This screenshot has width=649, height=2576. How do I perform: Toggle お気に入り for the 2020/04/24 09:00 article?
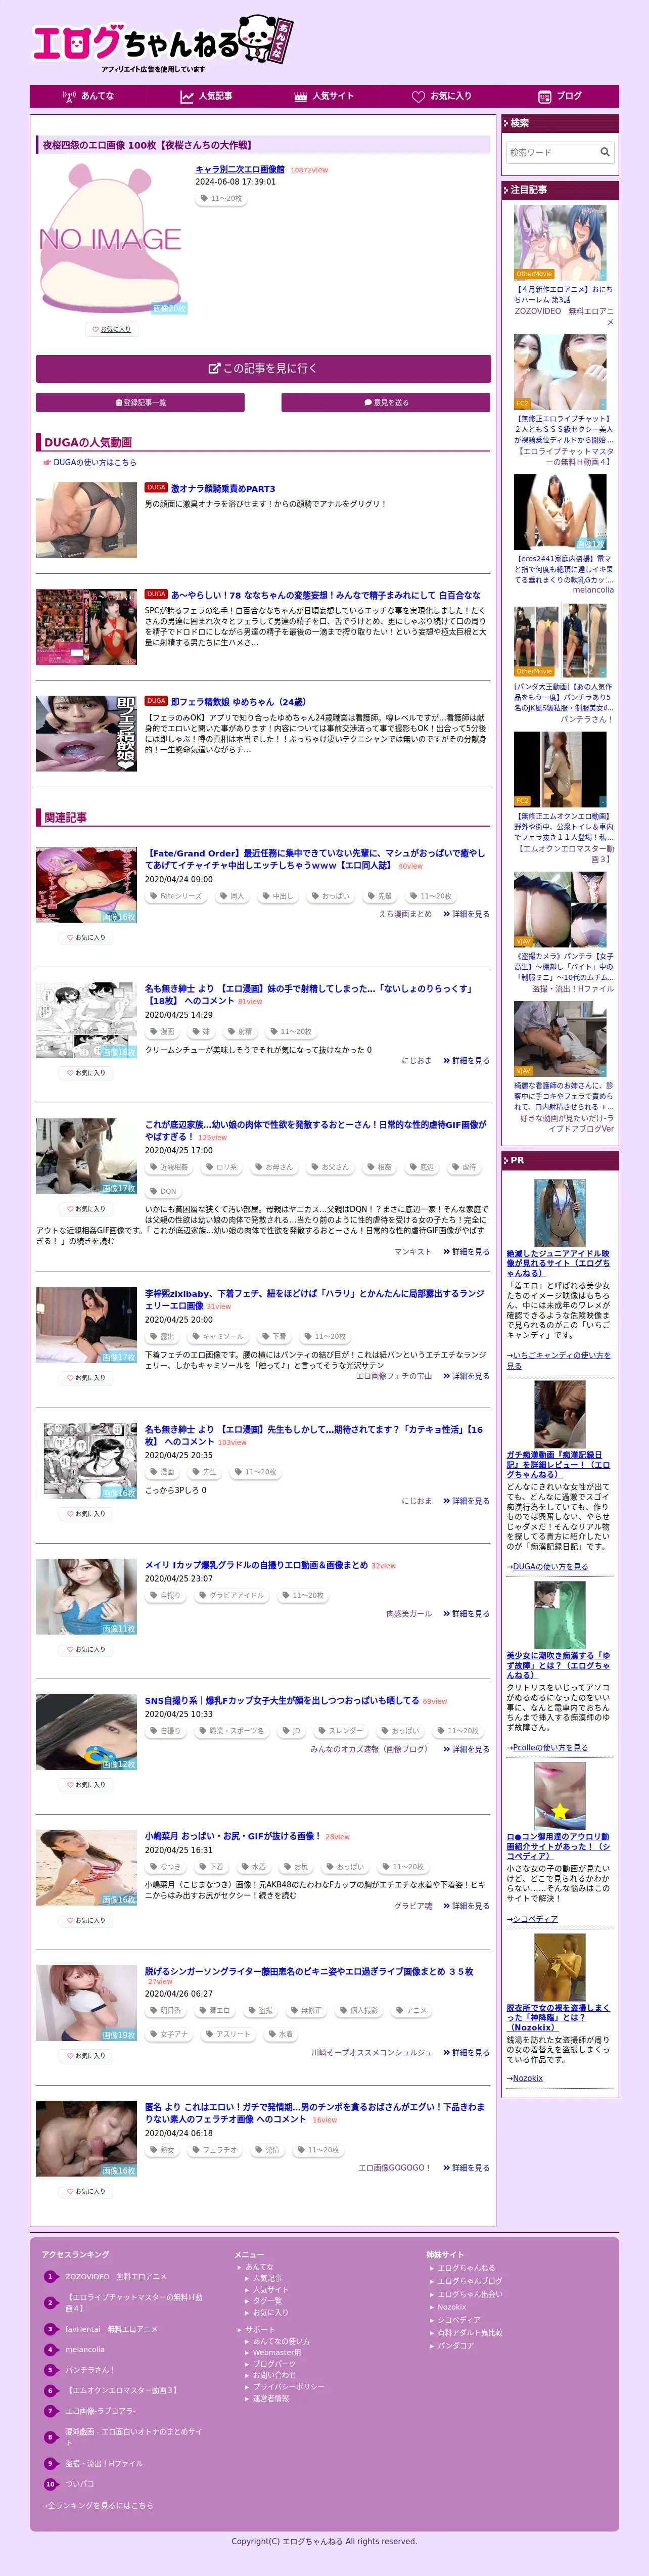pos(86,938)
